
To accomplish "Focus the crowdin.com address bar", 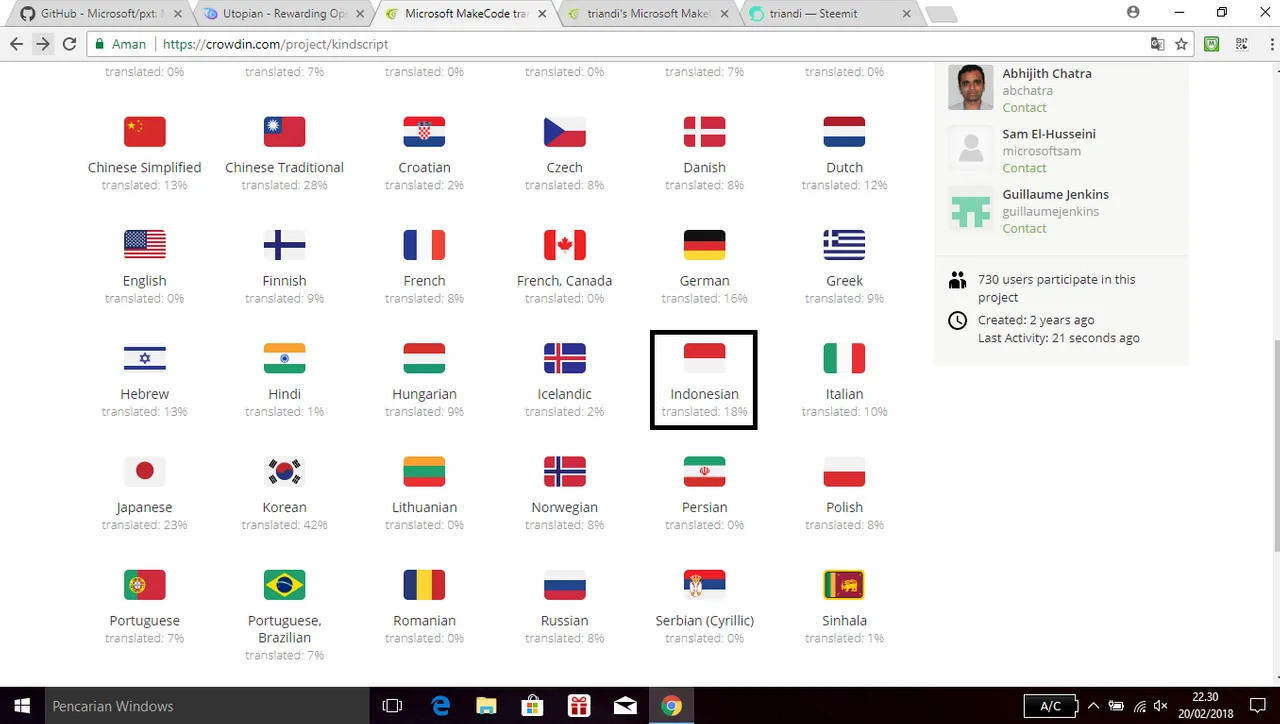I will [x=640, y=44].
